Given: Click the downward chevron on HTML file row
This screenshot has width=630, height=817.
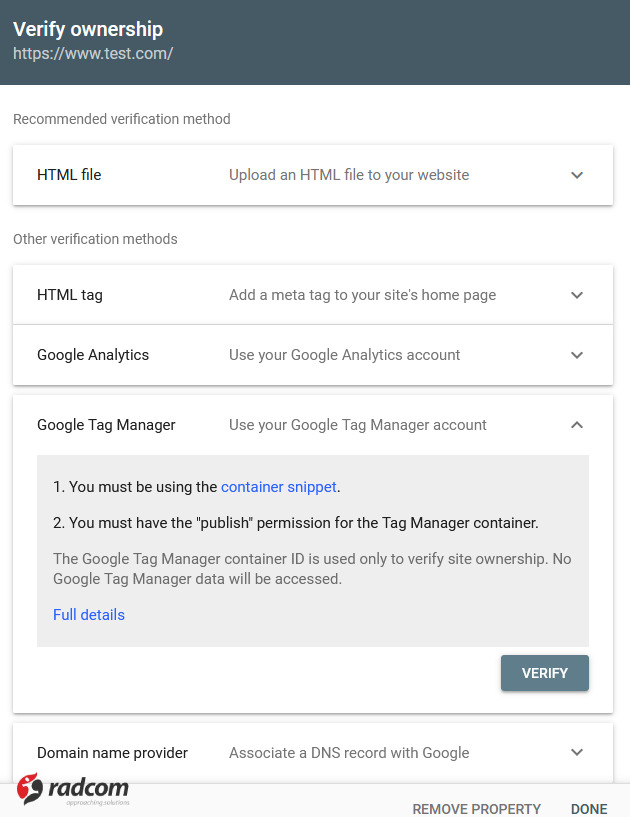Looking at the screenshot, I should 577,174.
